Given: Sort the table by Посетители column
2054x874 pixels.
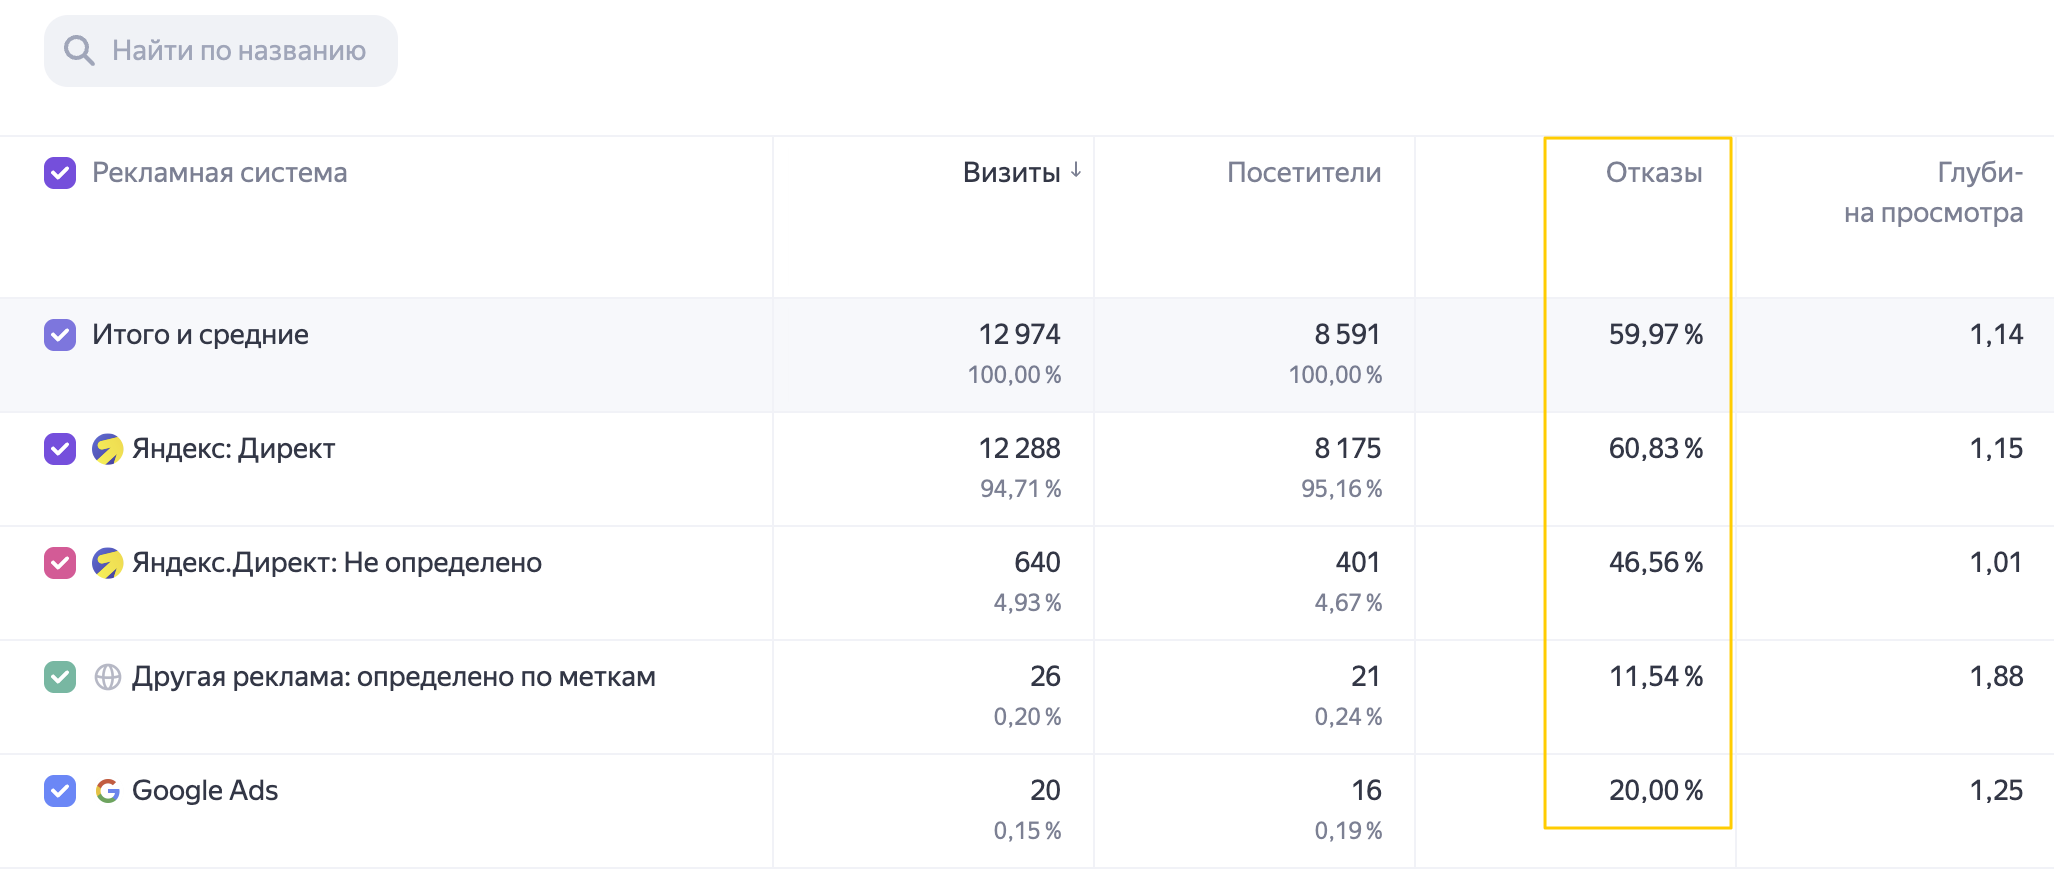Looking at the screenshot, I should tap(1304, 173).
